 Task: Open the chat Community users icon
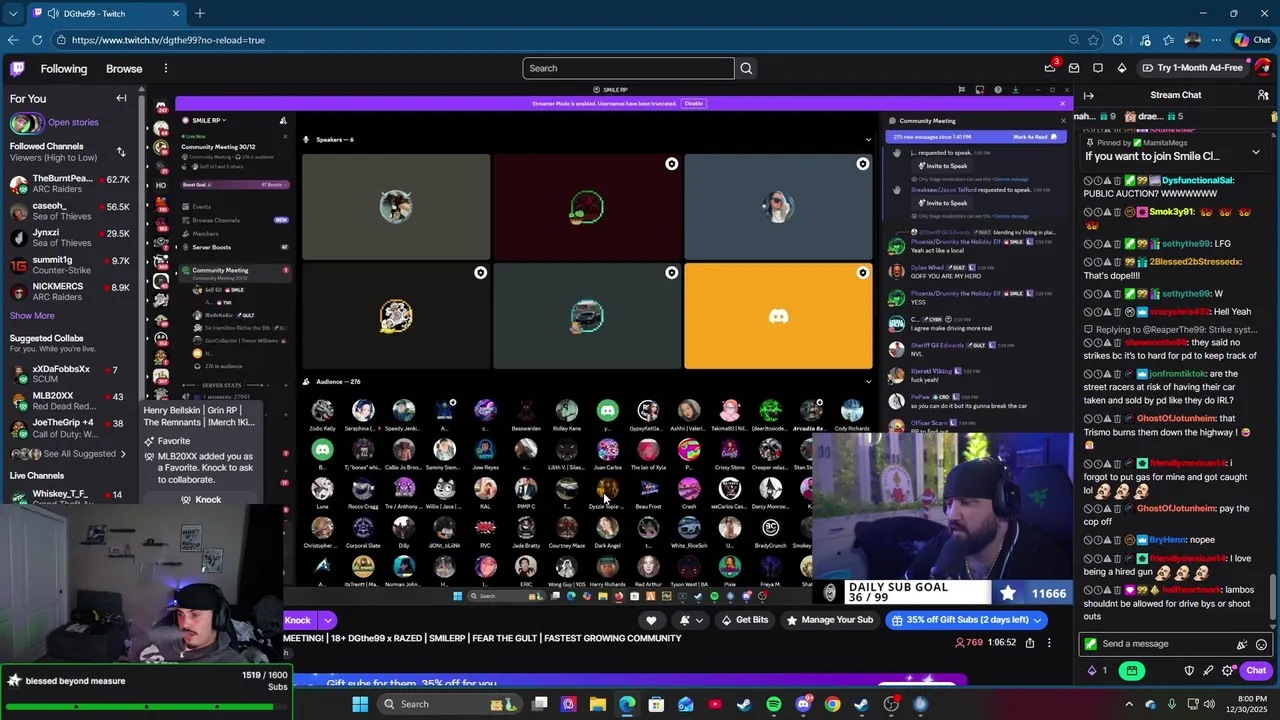click(1263, 95)
